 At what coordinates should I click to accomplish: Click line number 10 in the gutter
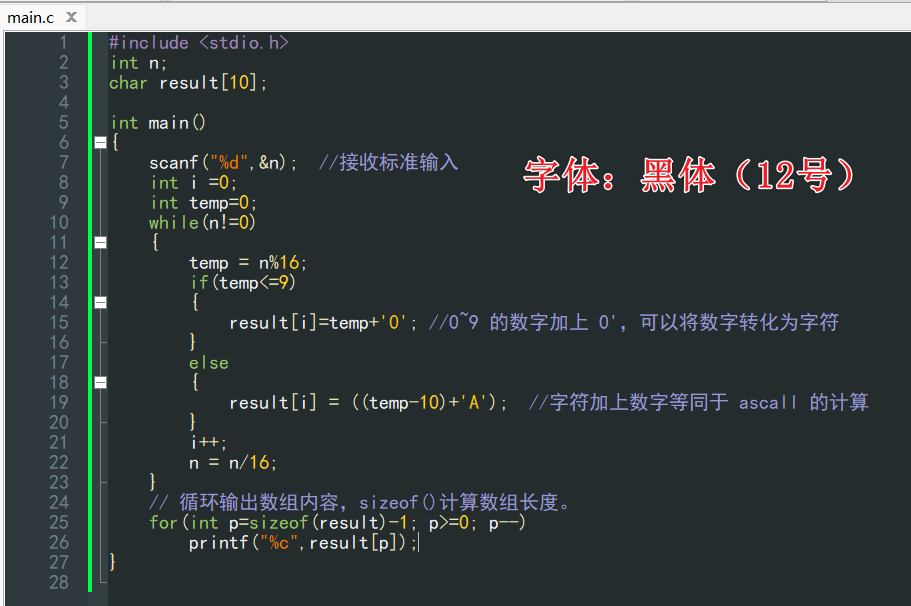point(59,223)
